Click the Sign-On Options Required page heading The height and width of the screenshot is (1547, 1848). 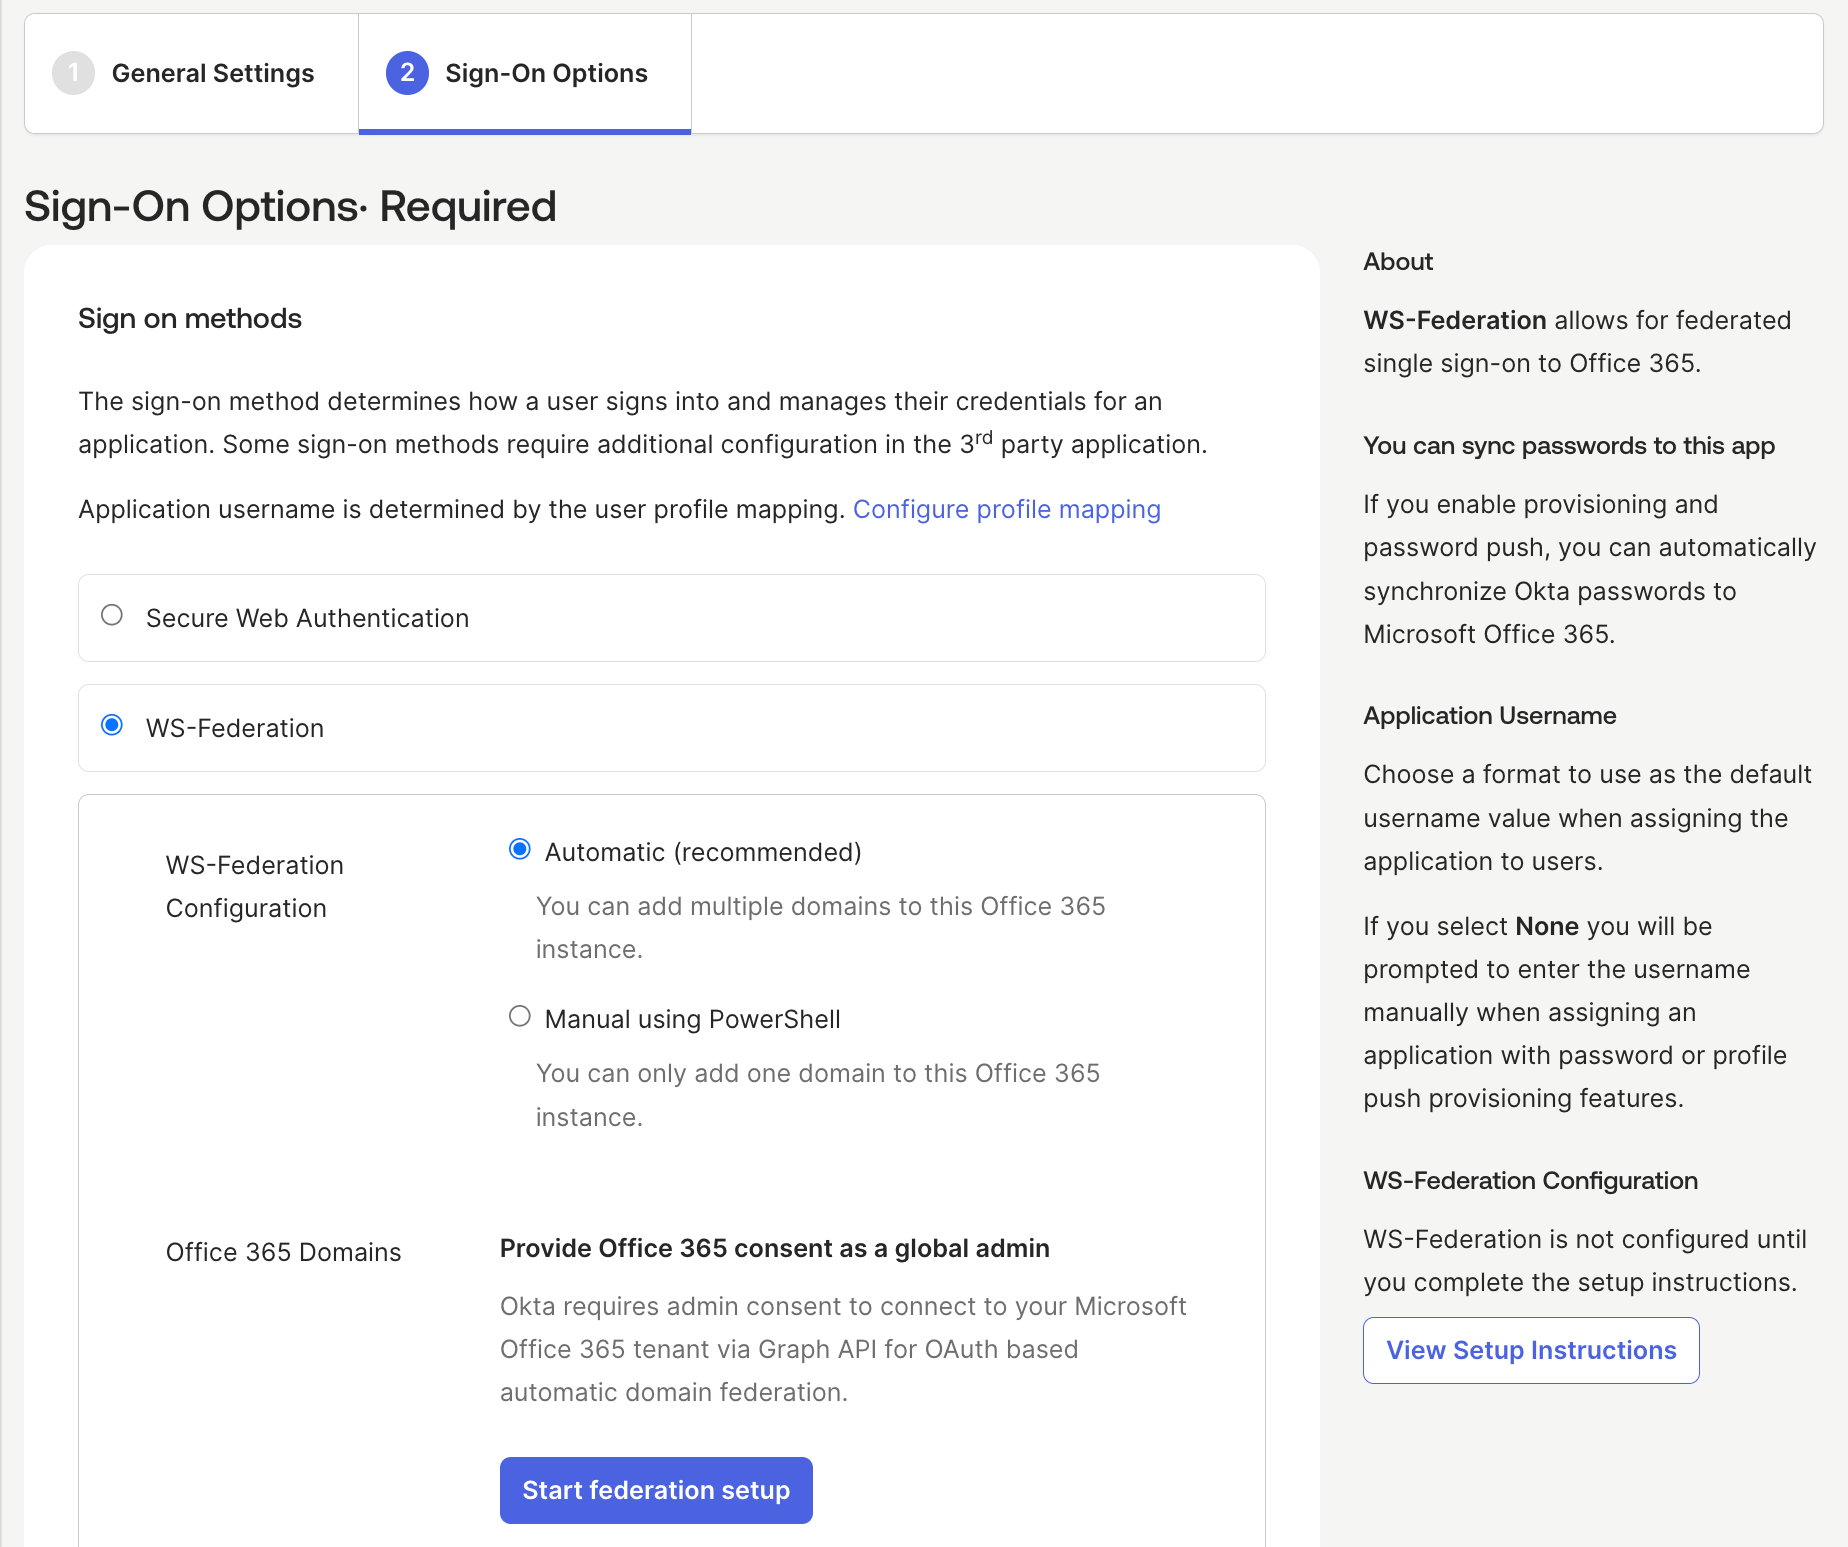click(290, 207)
